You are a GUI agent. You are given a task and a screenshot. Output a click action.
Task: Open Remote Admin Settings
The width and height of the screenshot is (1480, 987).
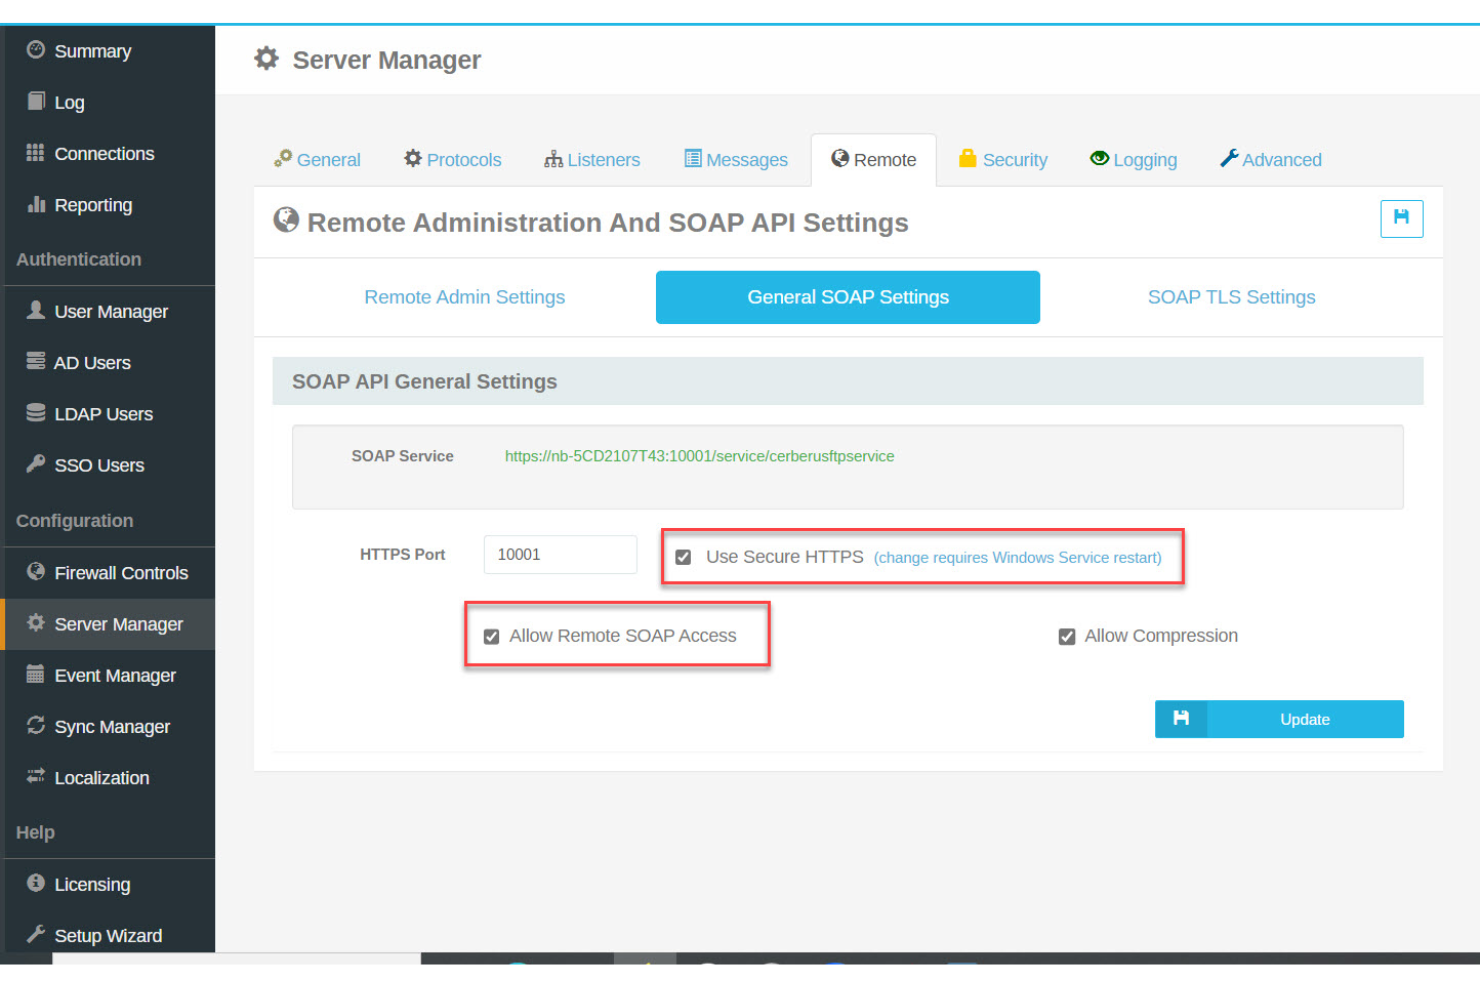464,297
